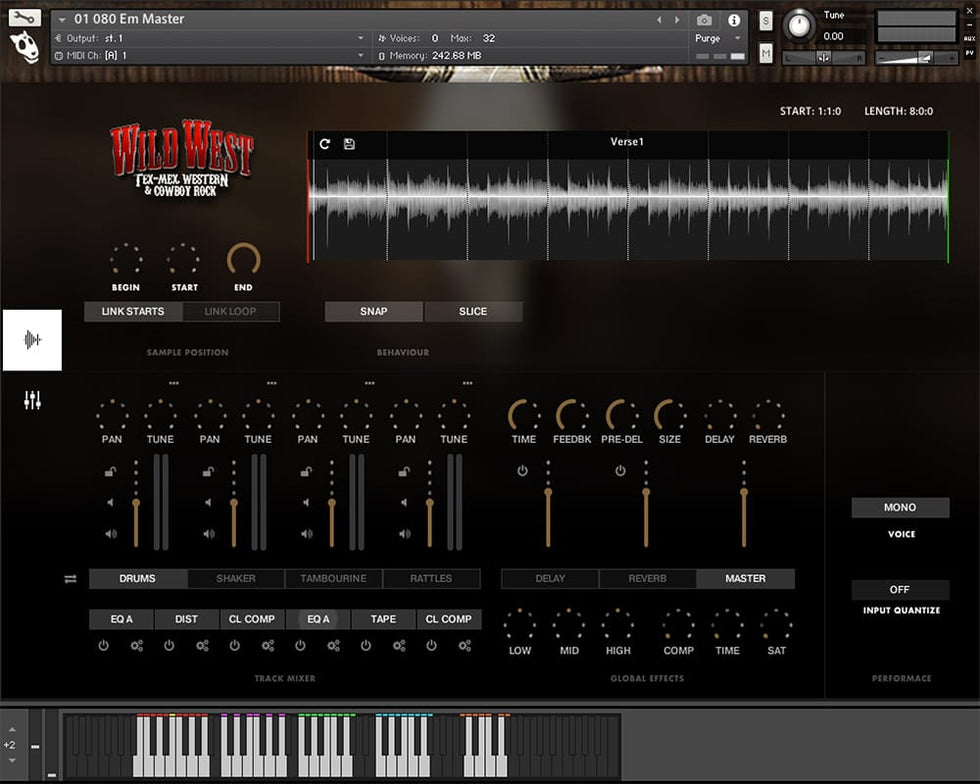This screenshot has height=784, width=980.
Task: Select the REVERB global effects tab
Action: [x=648, y=578]
